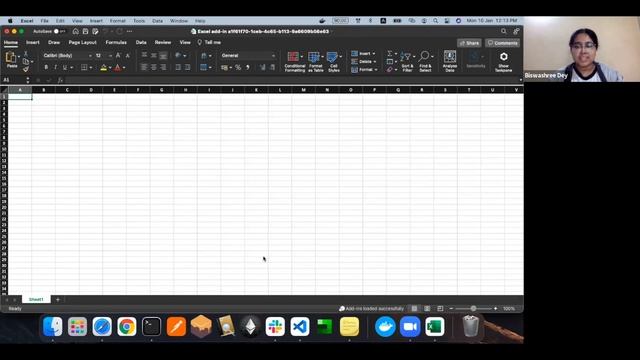
Task: Add a new sheet with plus button
Action: coord(58,300)
